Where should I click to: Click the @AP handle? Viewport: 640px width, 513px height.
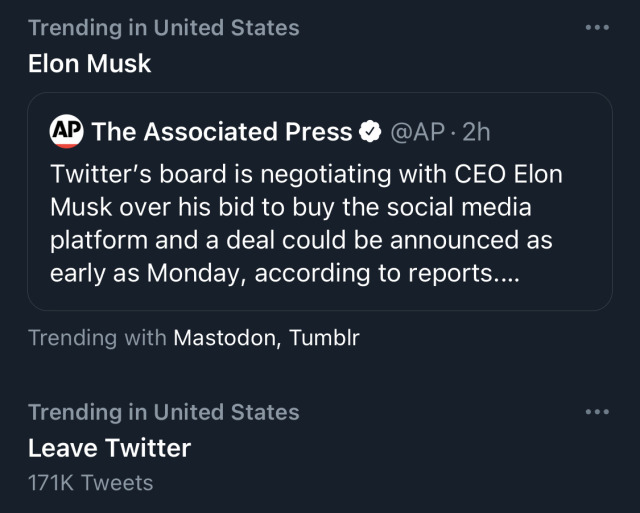pos(416,132)
